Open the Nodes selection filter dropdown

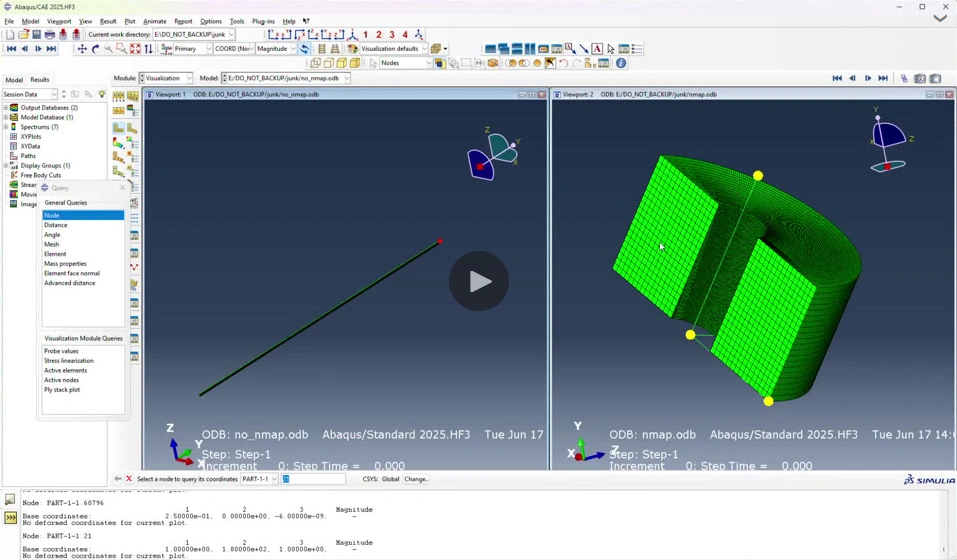(406, 63)
